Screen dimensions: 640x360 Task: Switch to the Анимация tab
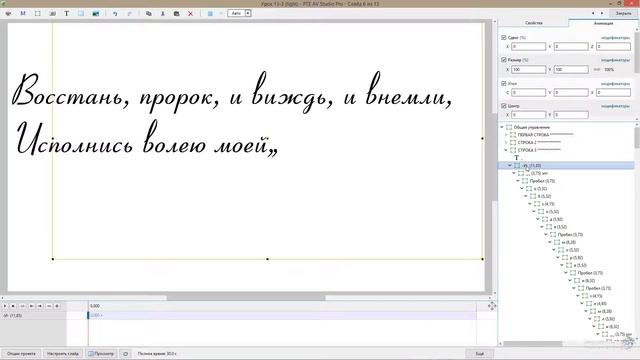click(x=603, y=23)
